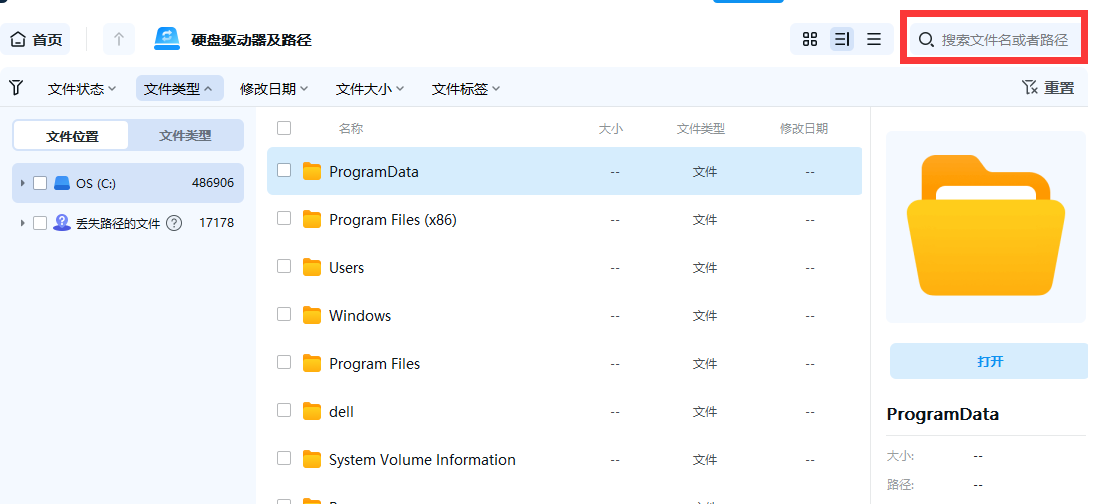Image resolution: width=1101 pixels, height=504 pixels.
Task: Click the search magnifier icon
Action: tap(926, 40)
